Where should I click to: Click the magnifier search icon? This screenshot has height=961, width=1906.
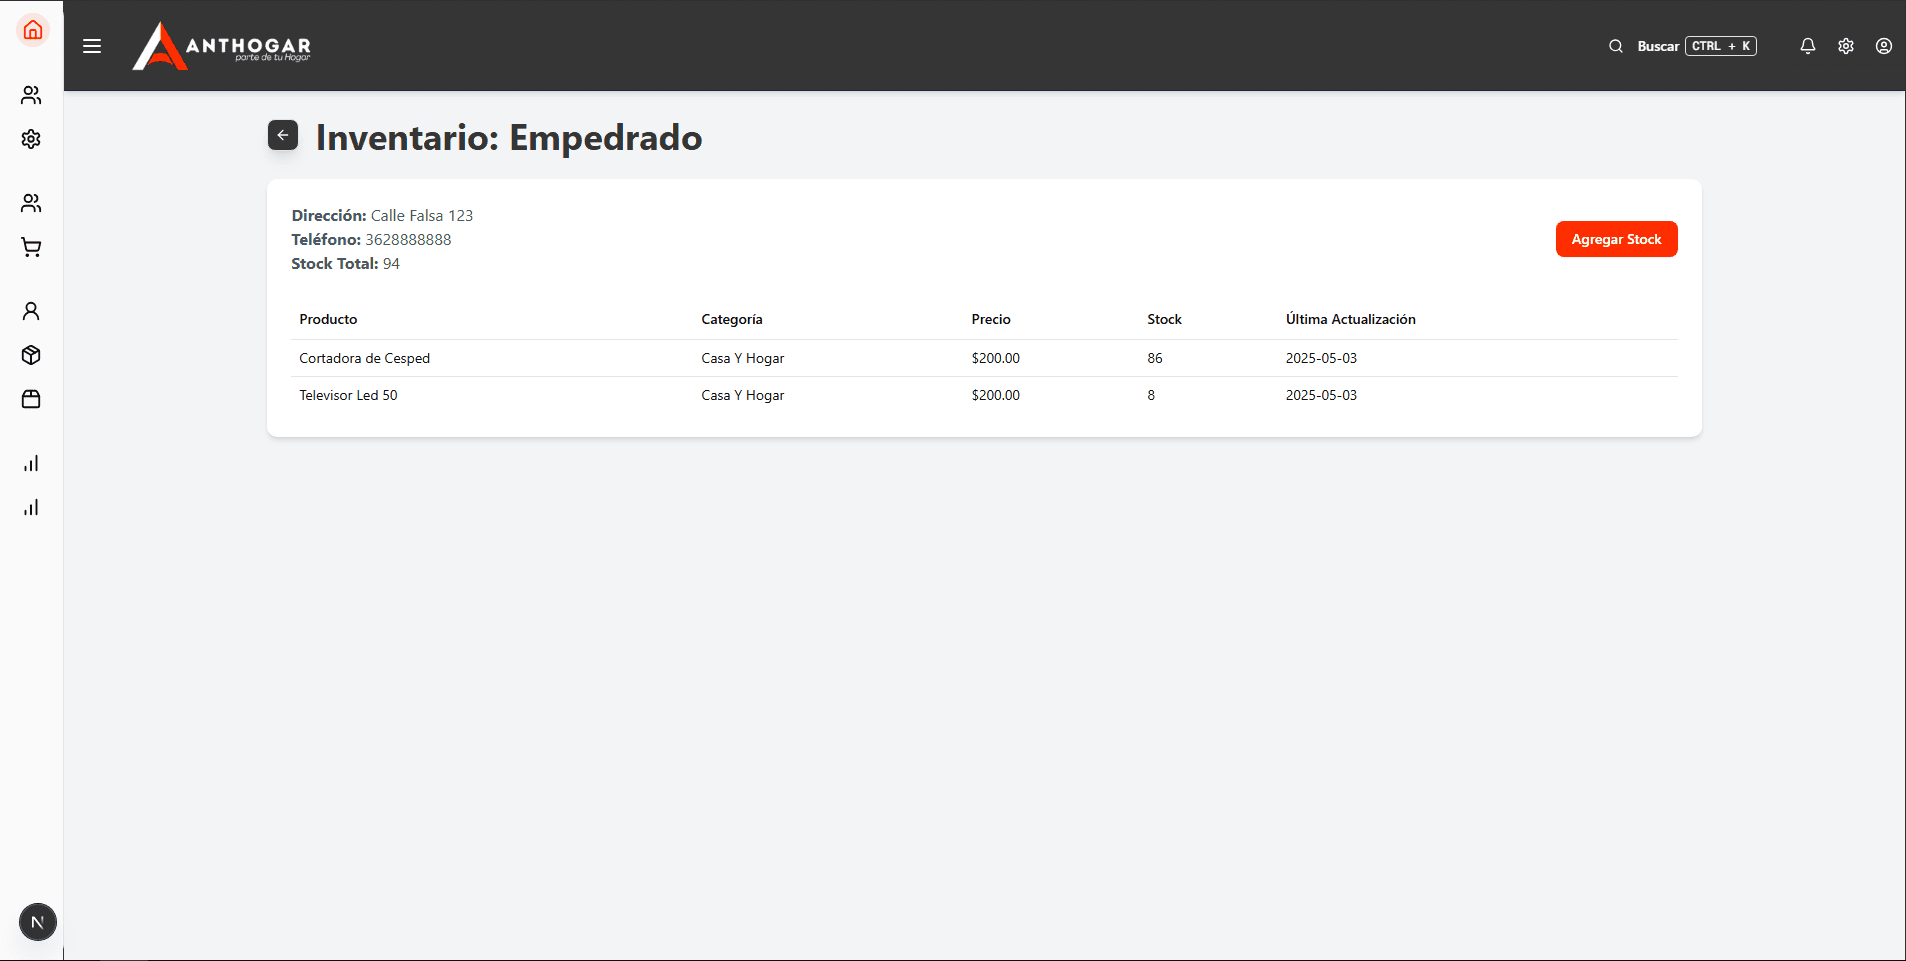click(1616, 46)
